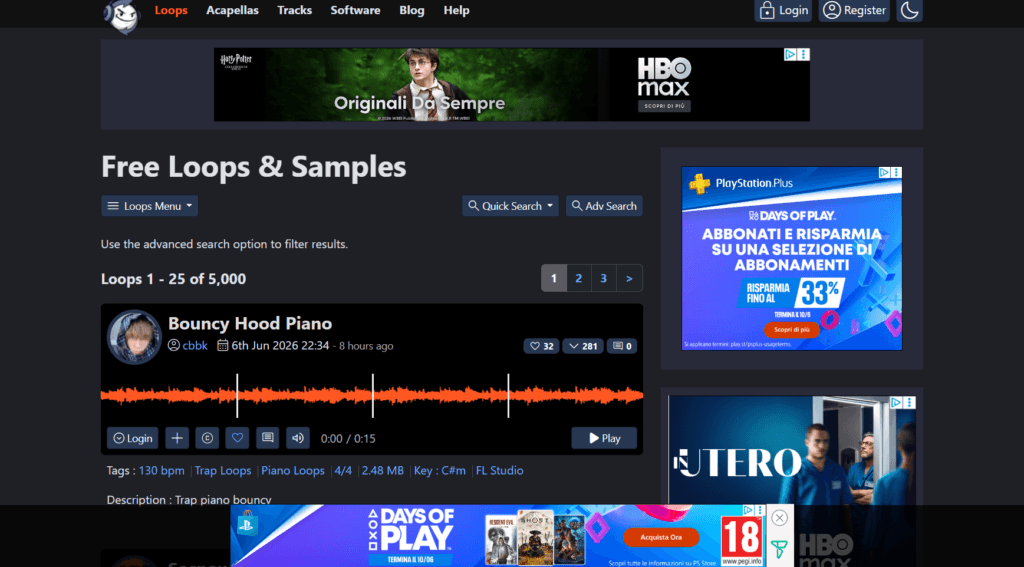Go to the Tracks menu item
Screen dimensions: 1024x567
coord(295,10)
